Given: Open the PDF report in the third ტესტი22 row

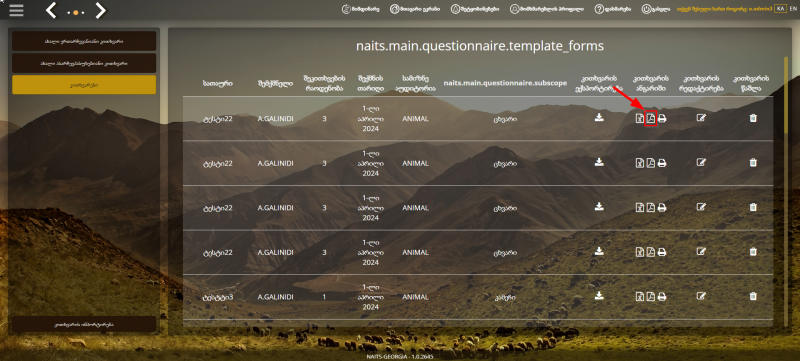Looking at the screenshot, I should tap(651, 208).
